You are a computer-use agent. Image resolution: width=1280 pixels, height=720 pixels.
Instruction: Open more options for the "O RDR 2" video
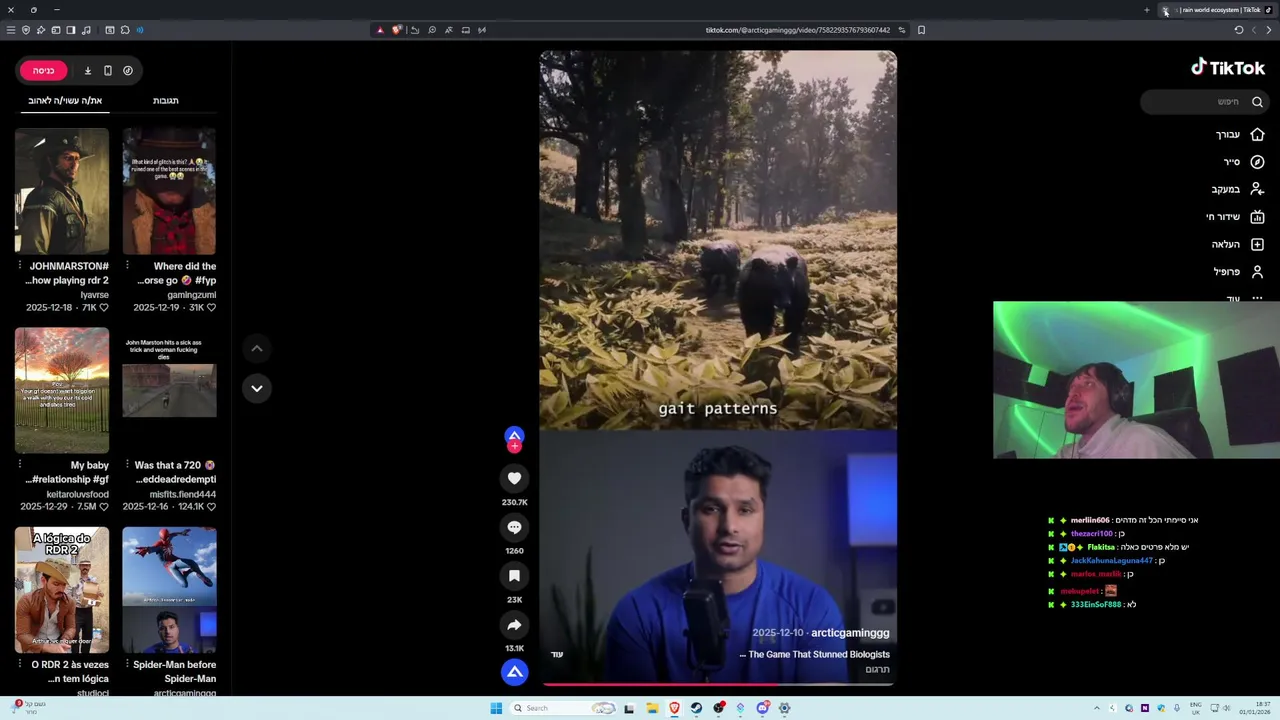pyautogui.click(x=19, y=664)
